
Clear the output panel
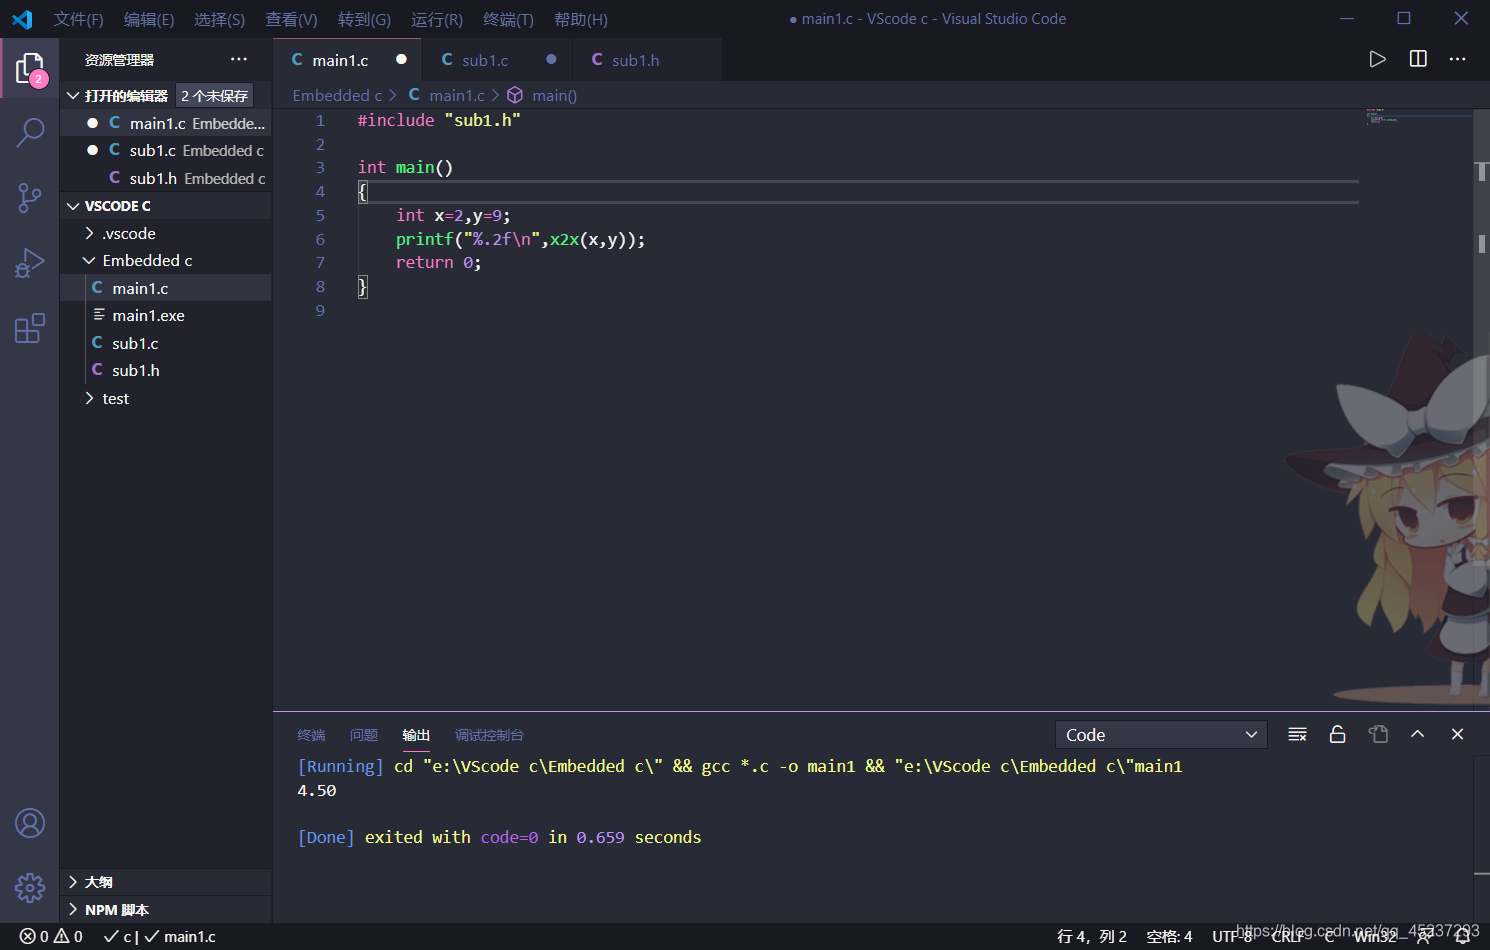(x=1297, y=734)
